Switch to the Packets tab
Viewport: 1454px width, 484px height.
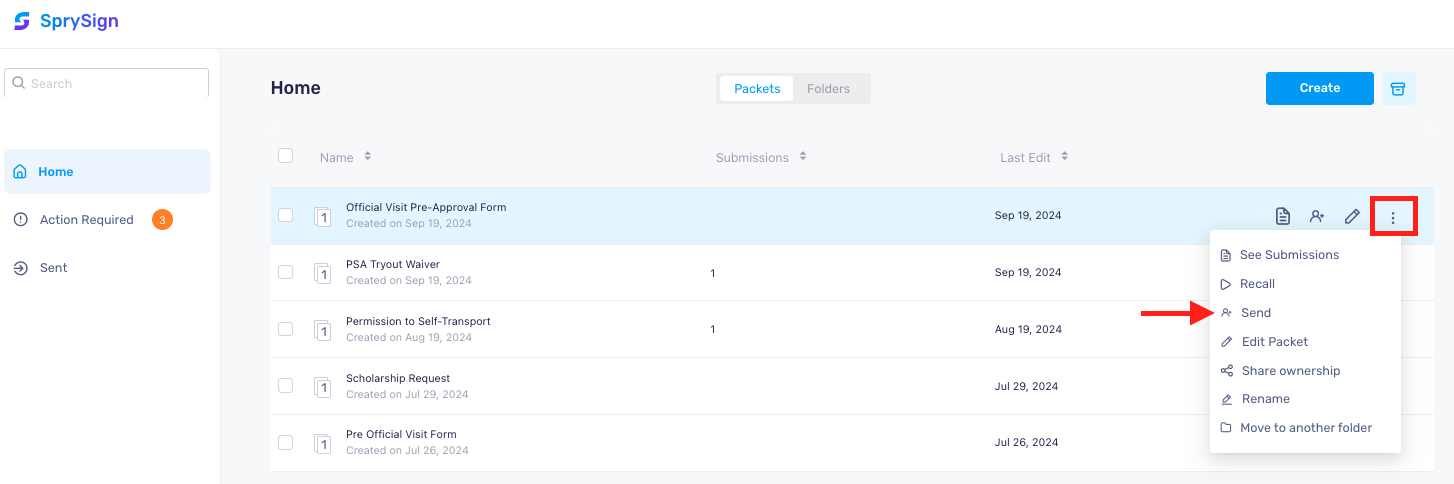coord(757,88)
